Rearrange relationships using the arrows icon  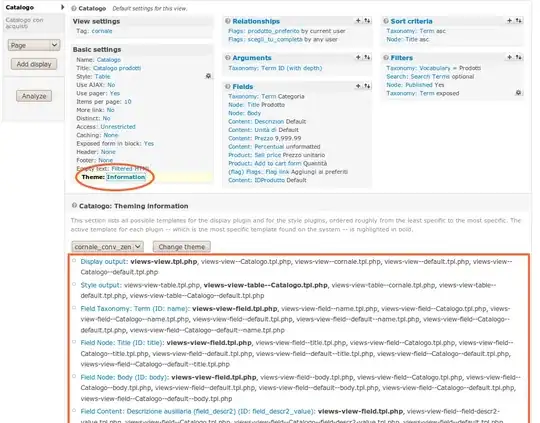point(367,21)
